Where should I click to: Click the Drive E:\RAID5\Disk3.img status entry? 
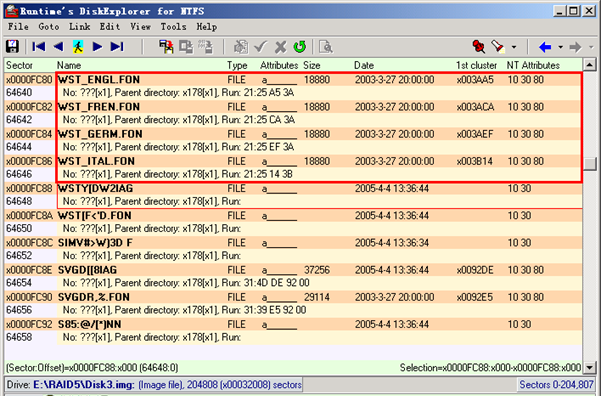(x=154, y=384)
